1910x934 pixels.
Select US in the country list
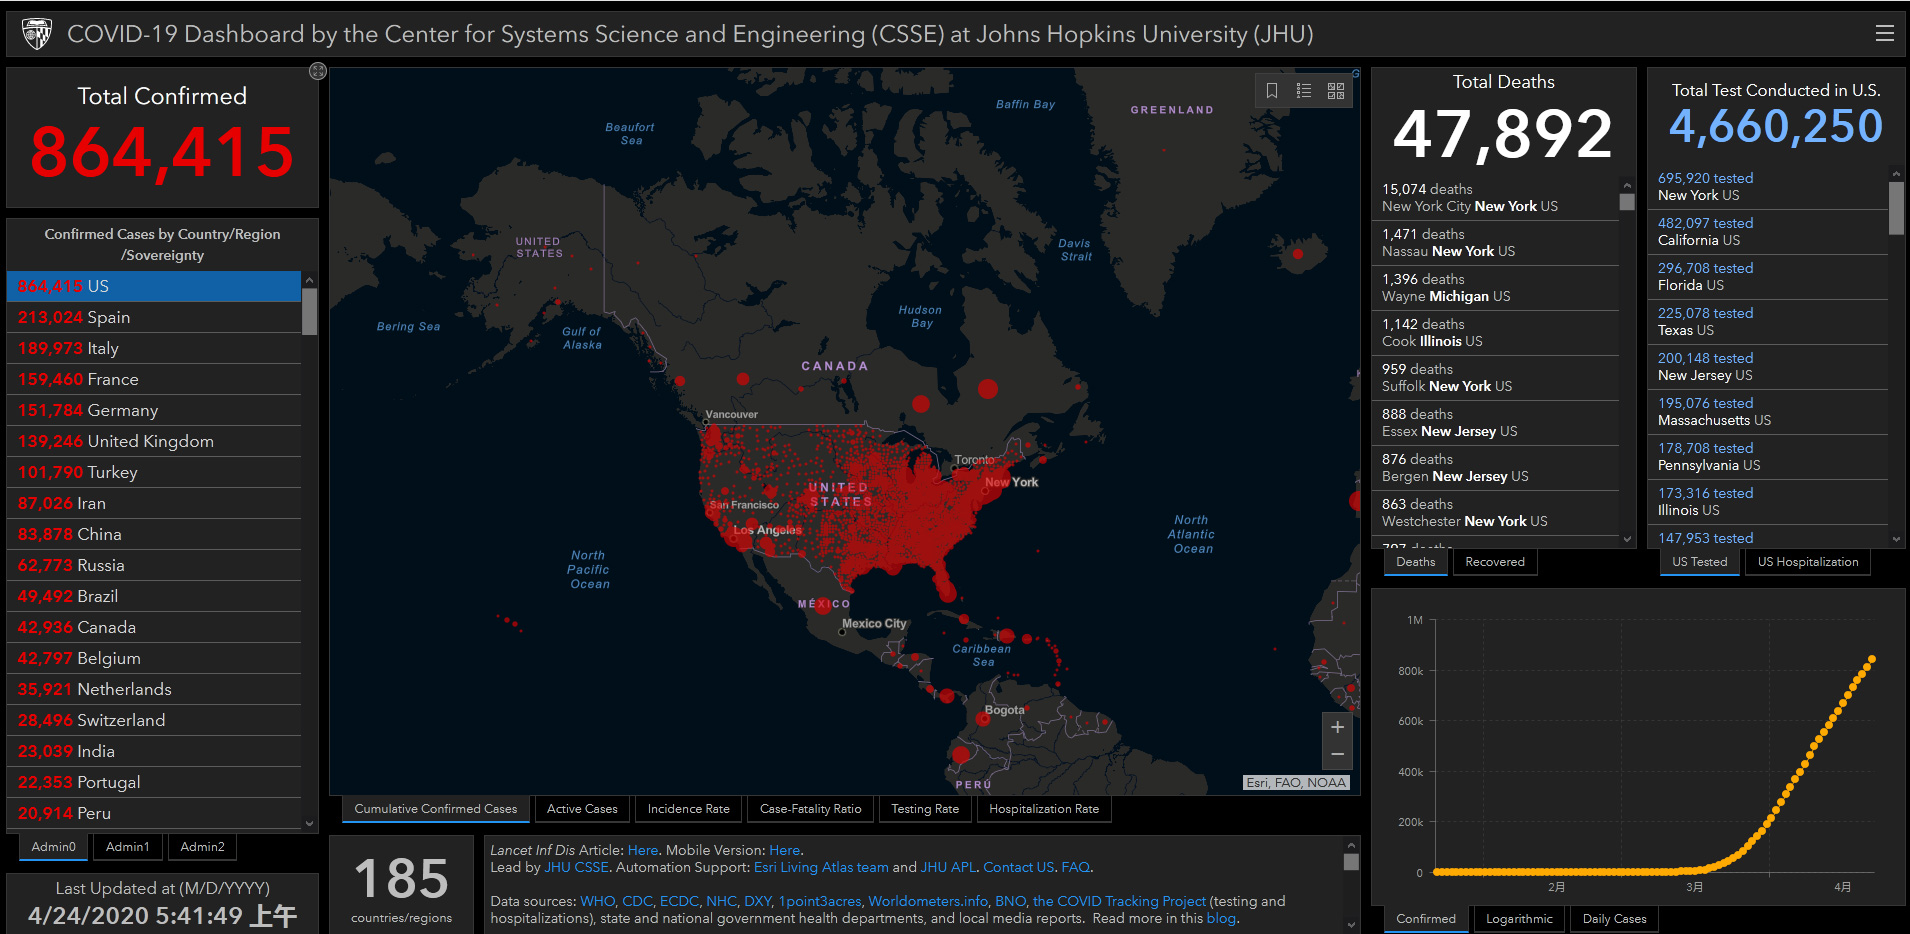(154, 286)
